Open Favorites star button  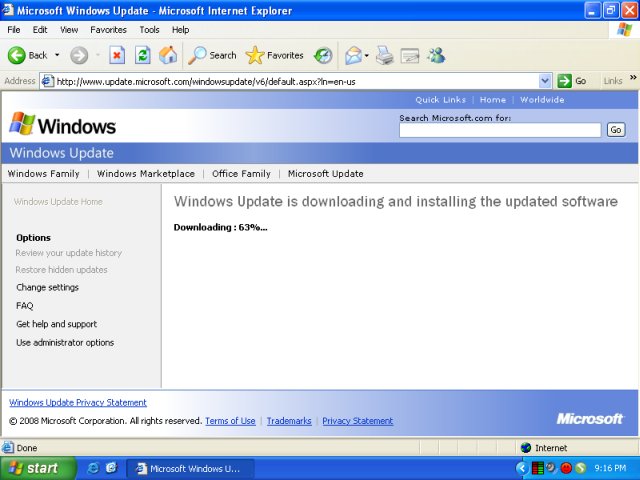pos(274,55)
